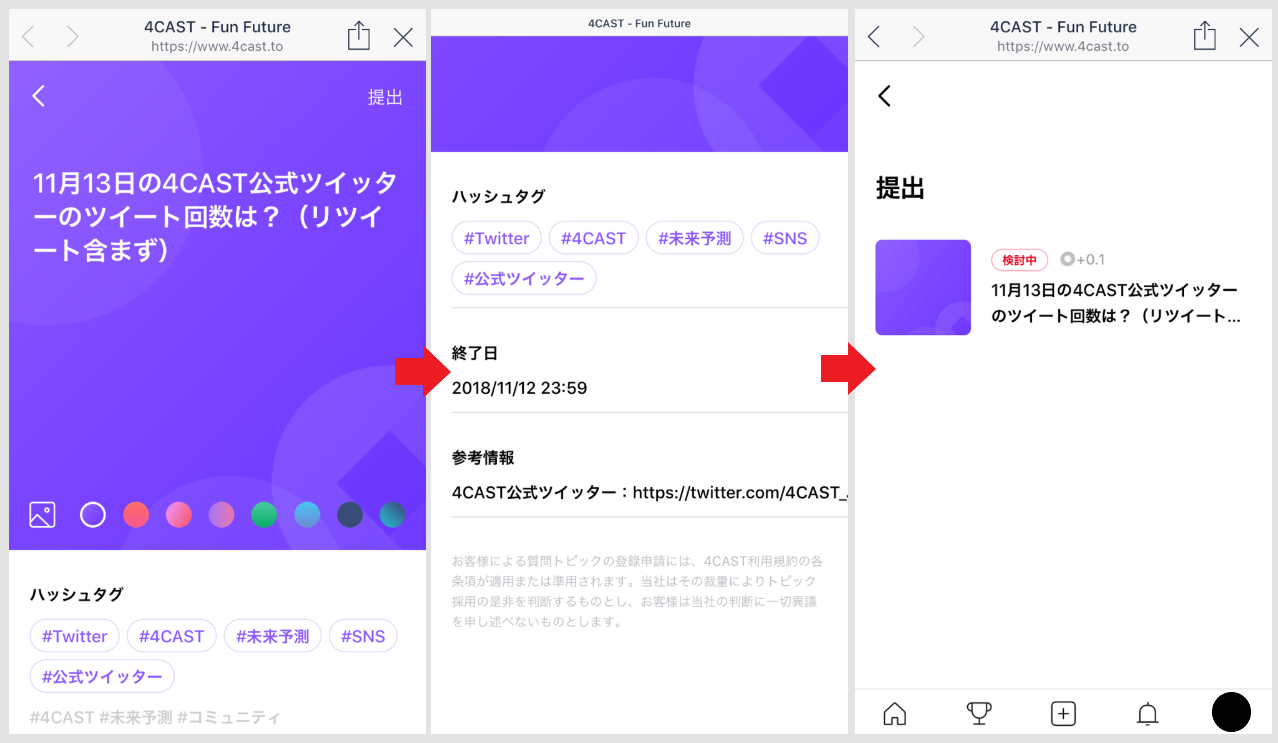Tap ハッシュタグ label in left screen
Viewport: 1278px width, 743px height.
[x=77, y=594]
